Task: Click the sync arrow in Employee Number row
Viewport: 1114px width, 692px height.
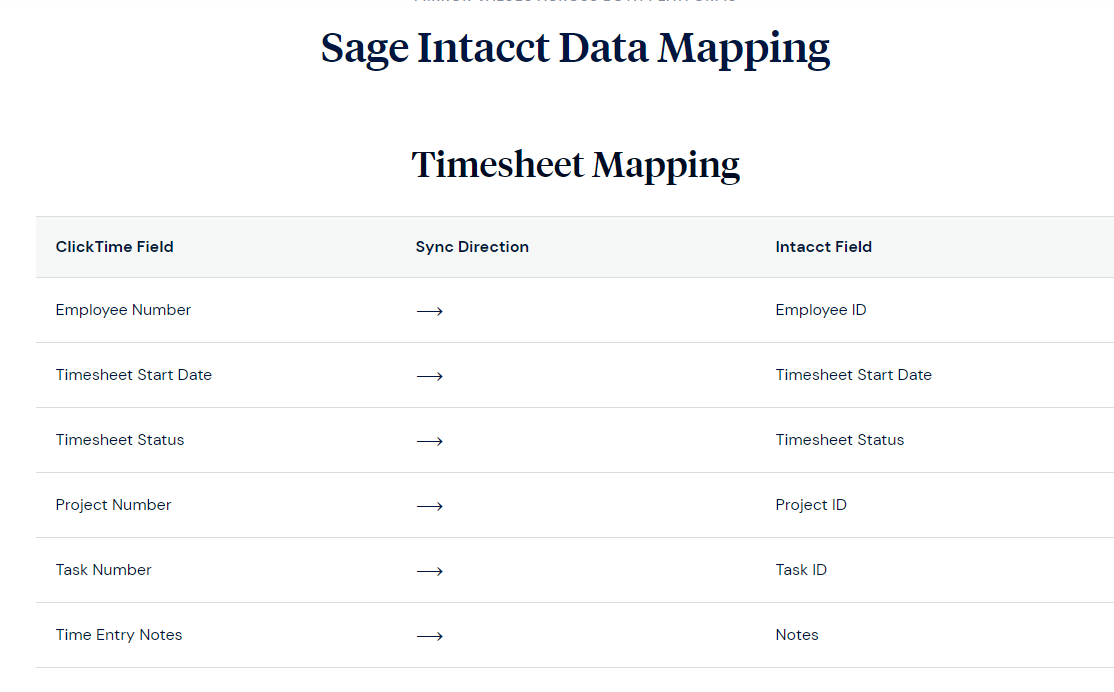Action: point(429,311)
